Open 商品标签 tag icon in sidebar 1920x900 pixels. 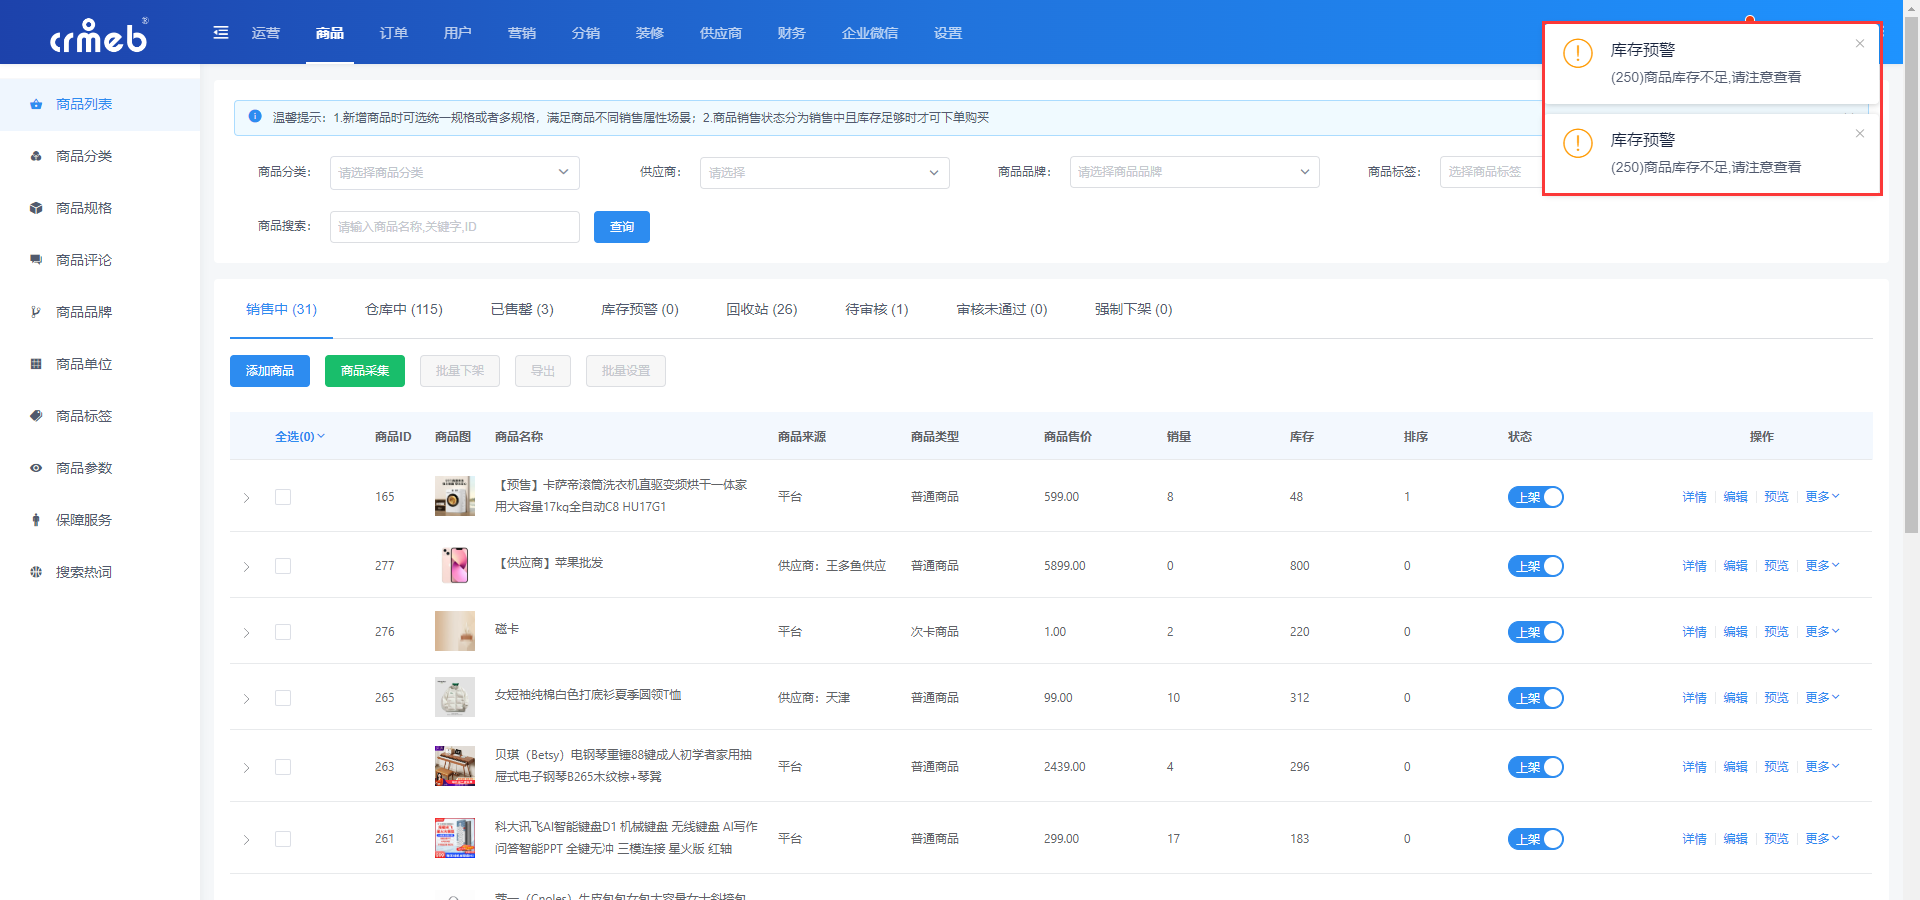click(x=36, y=416)
